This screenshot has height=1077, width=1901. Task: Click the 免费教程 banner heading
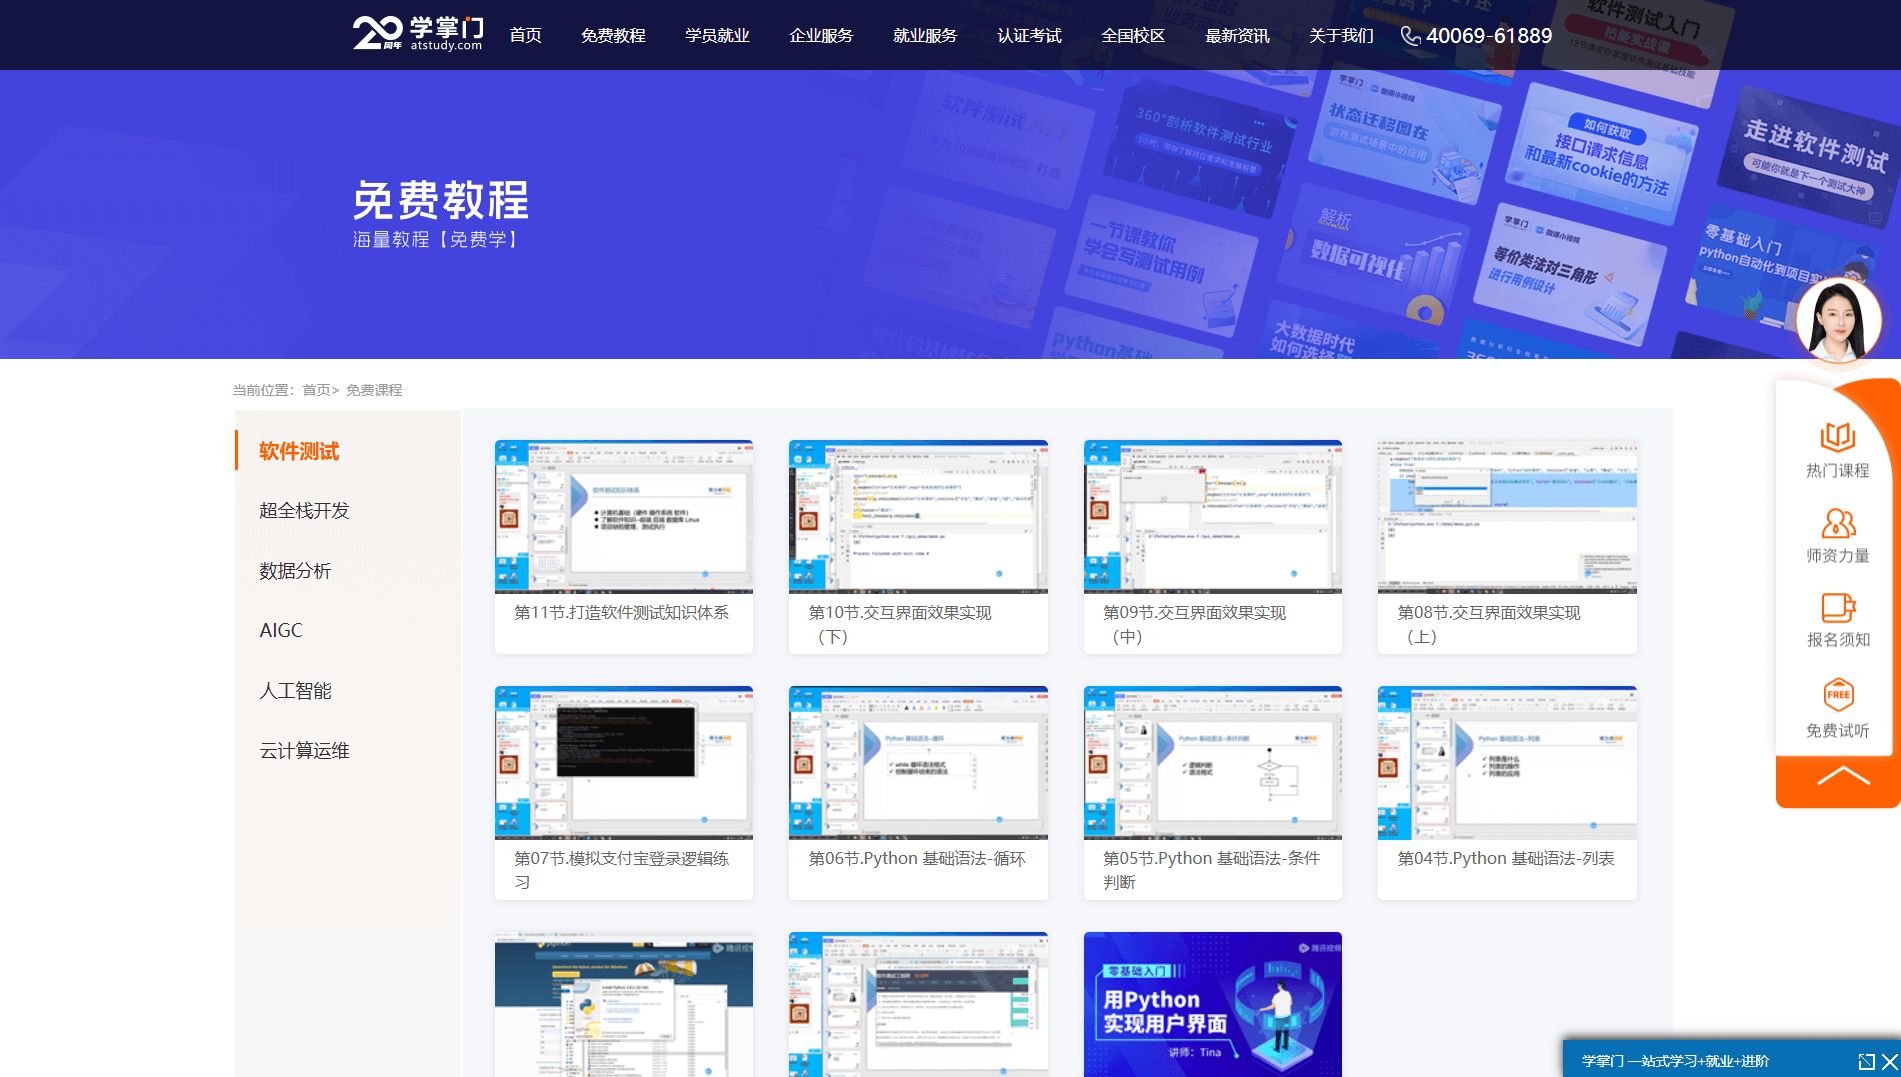point(441,200)
